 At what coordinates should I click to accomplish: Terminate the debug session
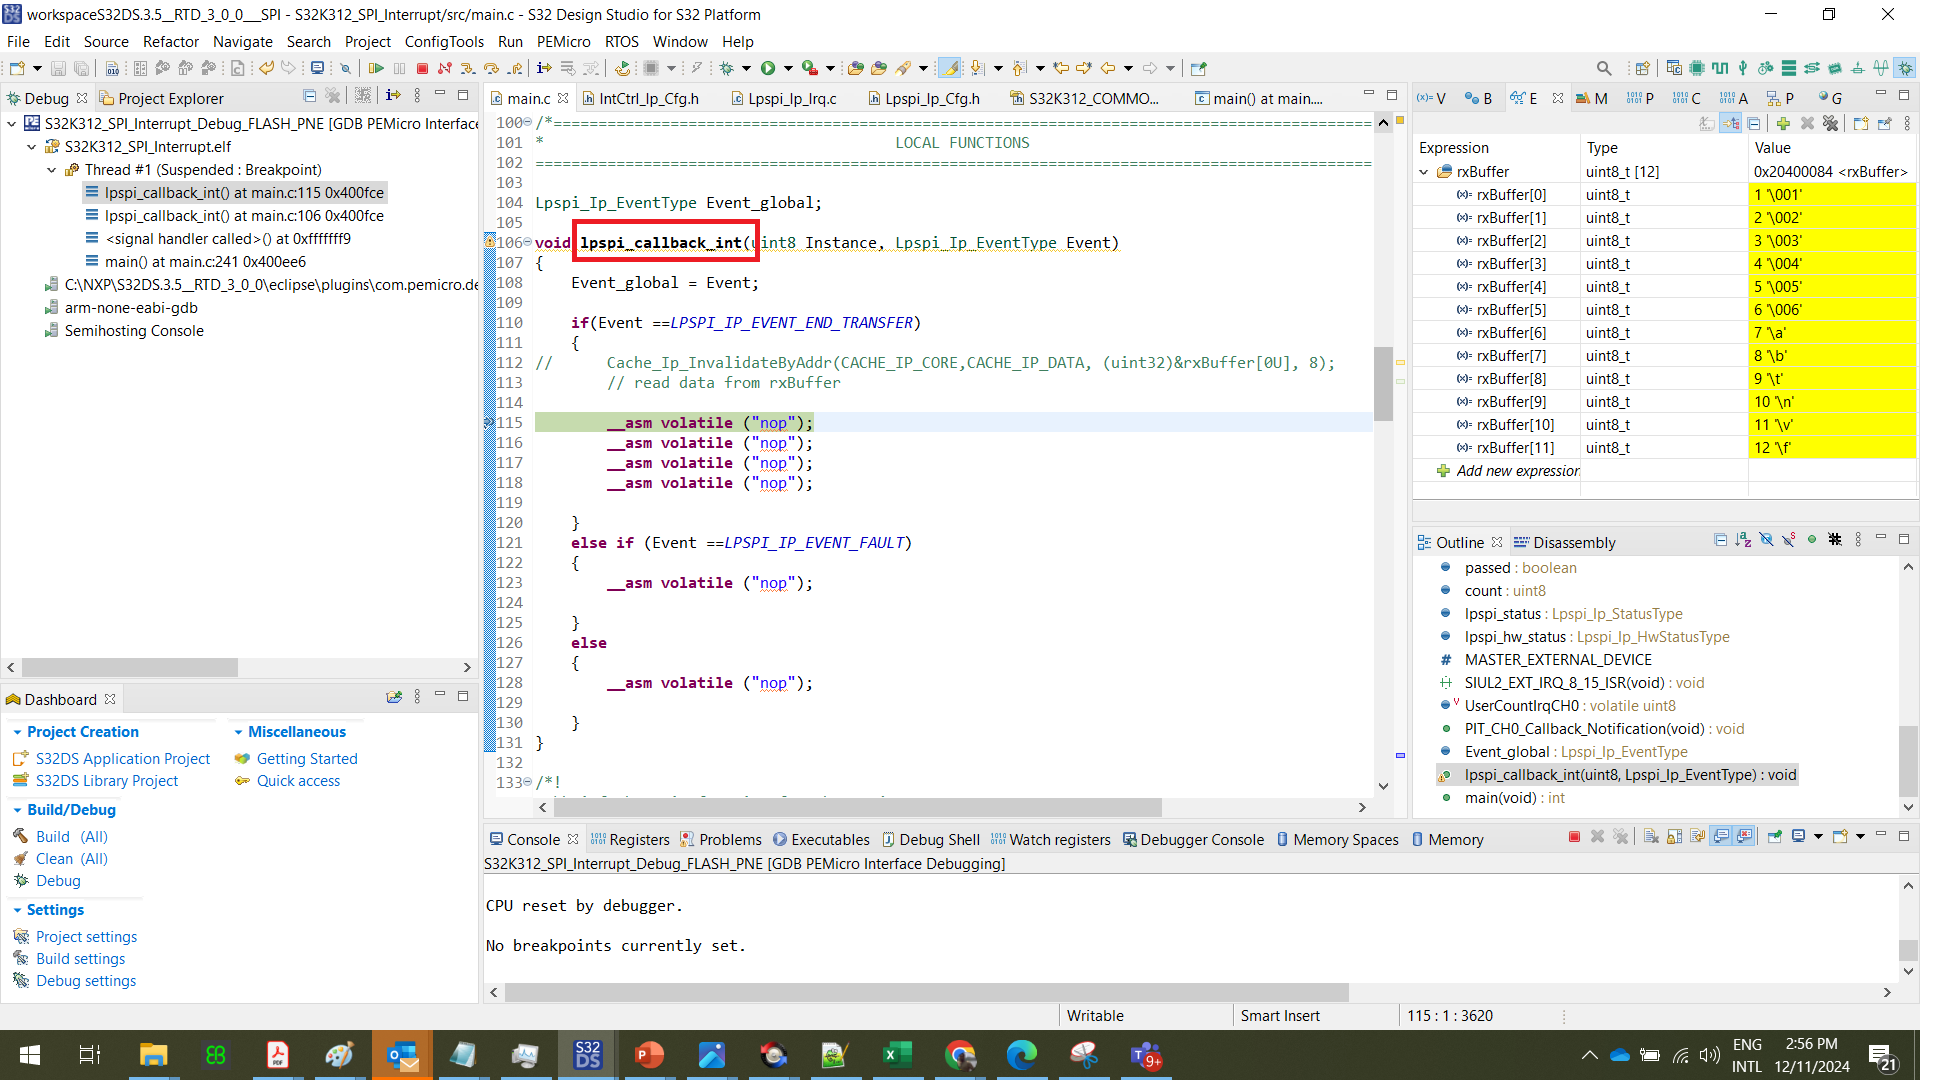pyautogui.click(x=423, y=68)
